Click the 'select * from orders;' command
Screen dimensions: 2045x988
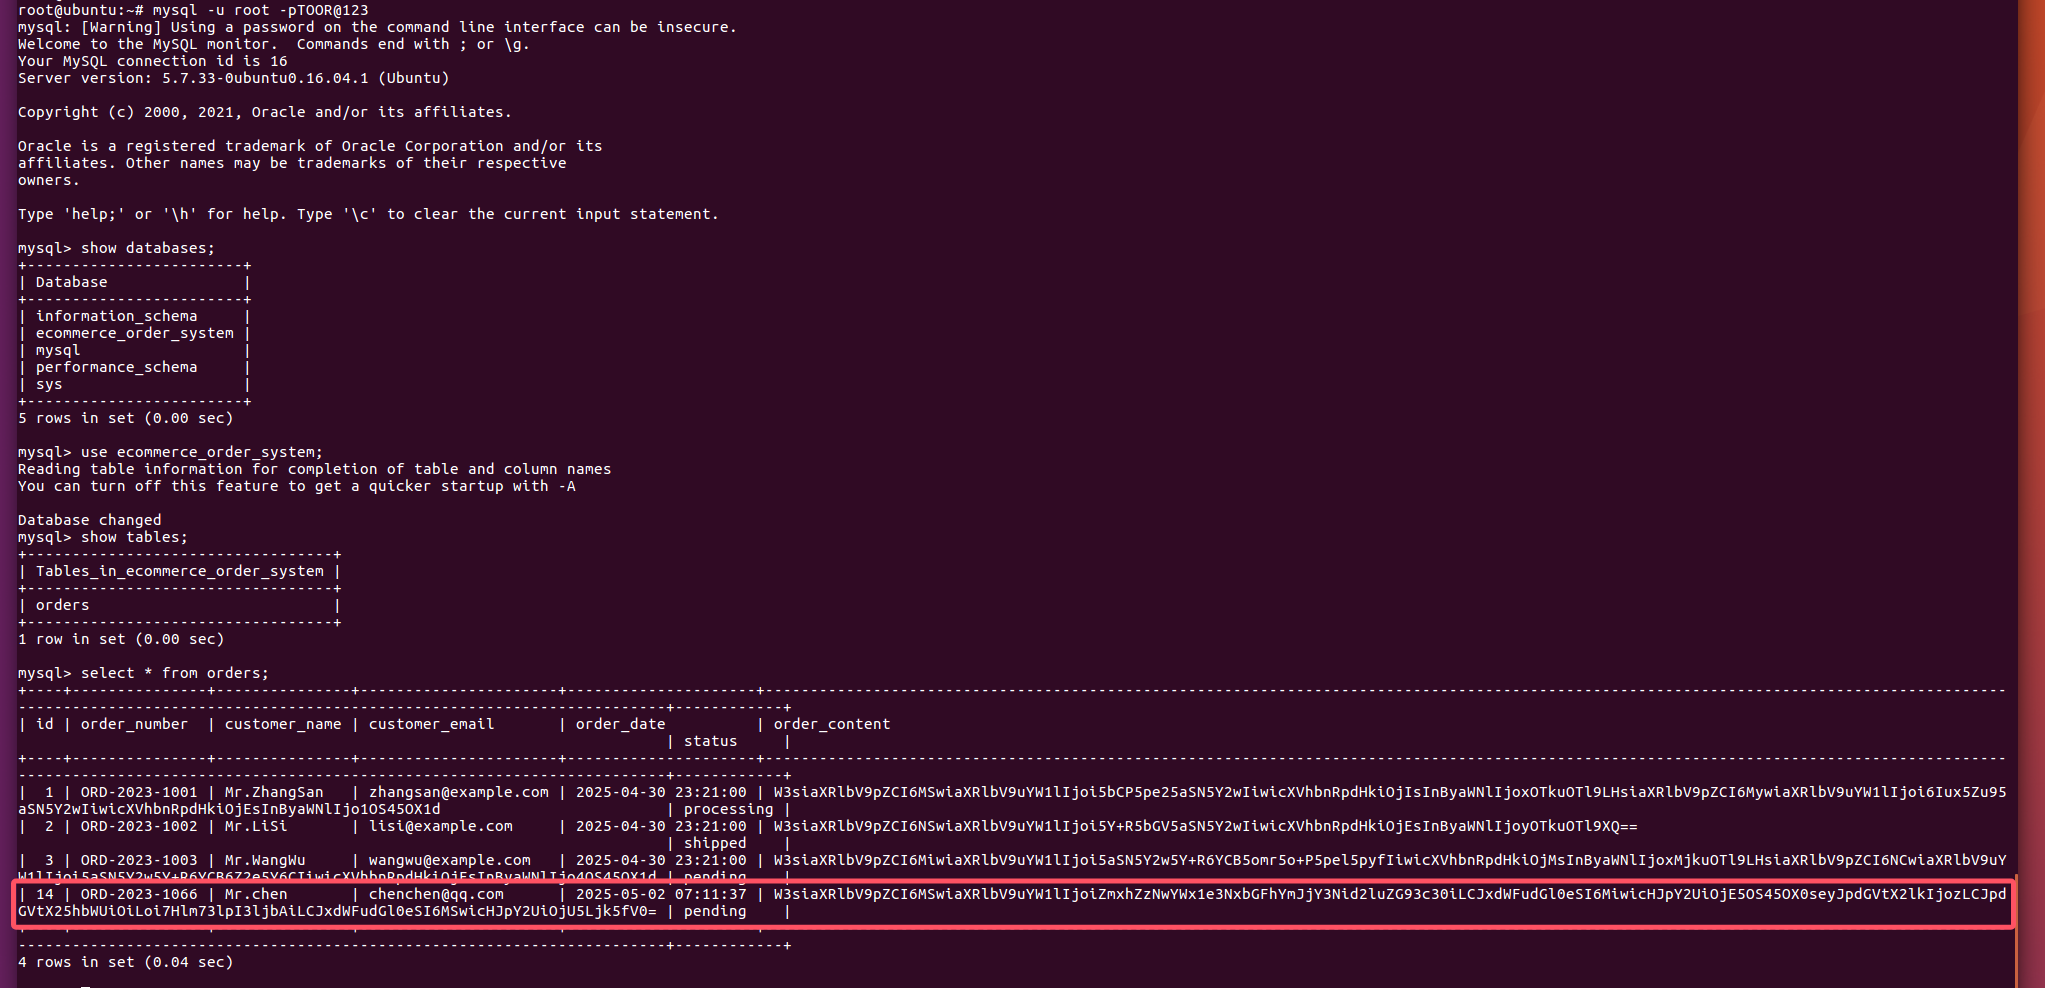(x=175, y=673)
